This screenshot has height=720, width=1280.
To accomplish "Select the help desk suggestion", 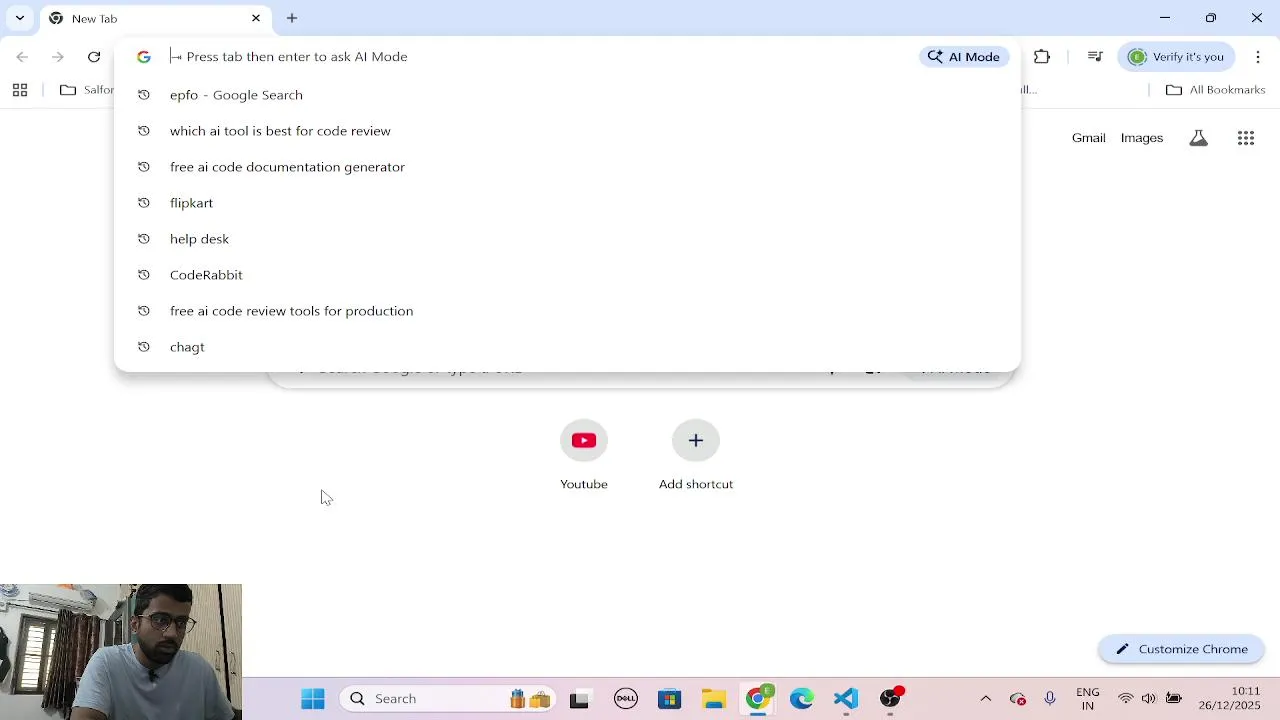I will [x=567, y=239].
